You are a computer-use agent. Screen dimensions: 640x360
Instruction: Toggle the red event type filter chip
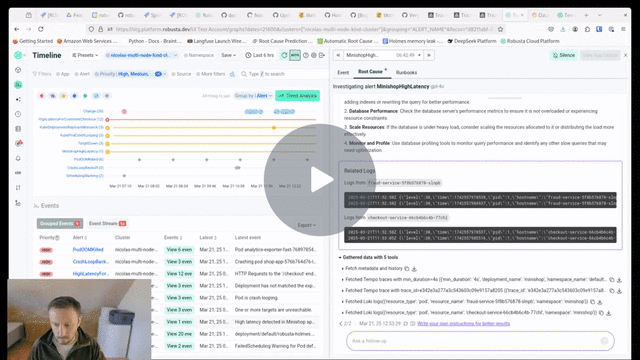click(42, 96)
